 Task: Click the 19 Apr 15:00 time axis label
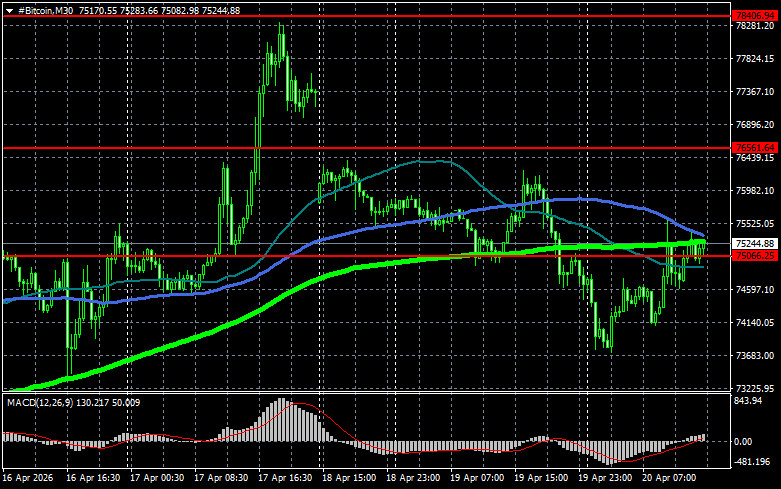tap(541, 478)
